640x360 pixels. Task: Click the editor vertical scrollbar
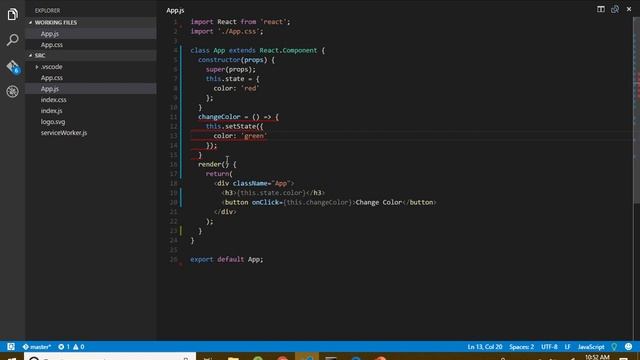click(636, 110)
